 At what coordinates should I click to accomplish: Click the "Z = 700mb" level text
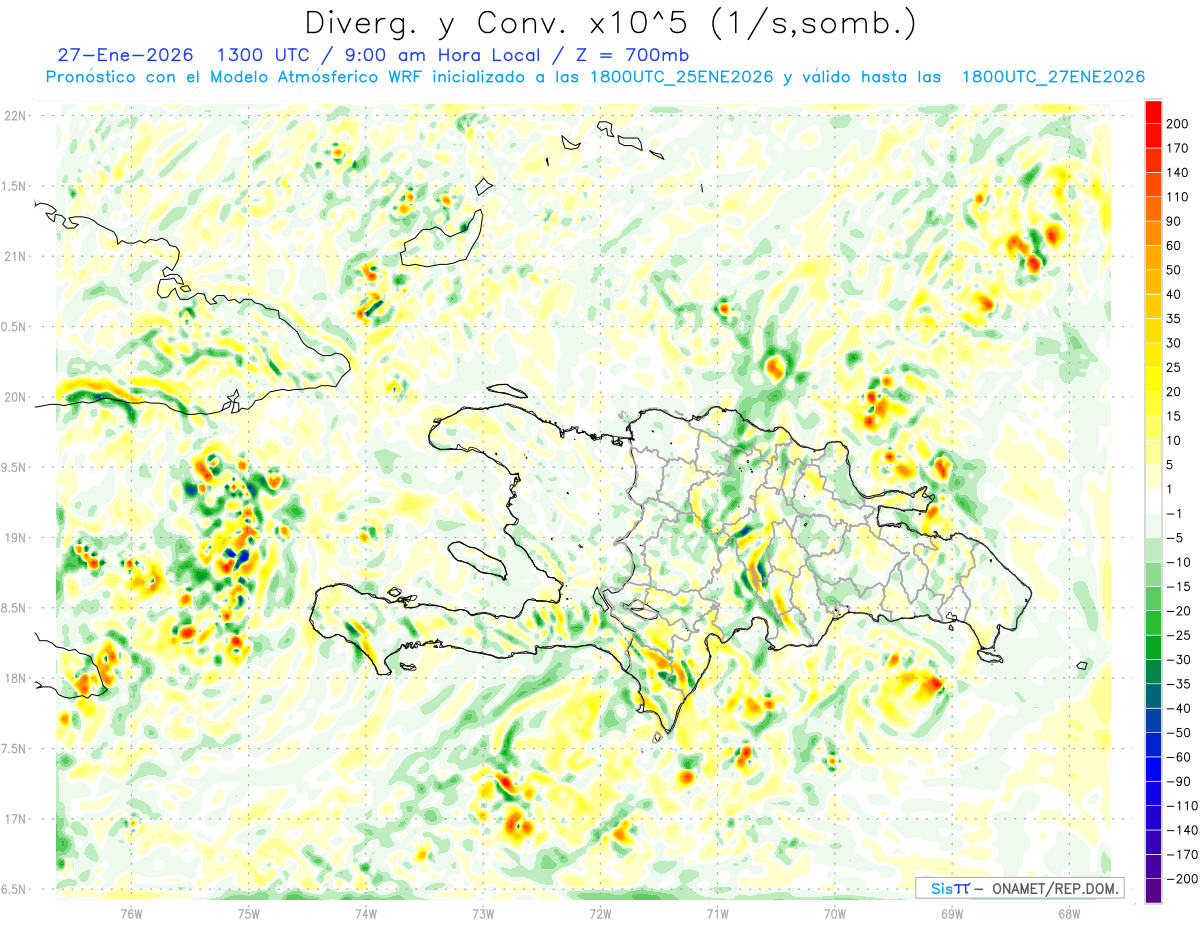pos(634,56)
